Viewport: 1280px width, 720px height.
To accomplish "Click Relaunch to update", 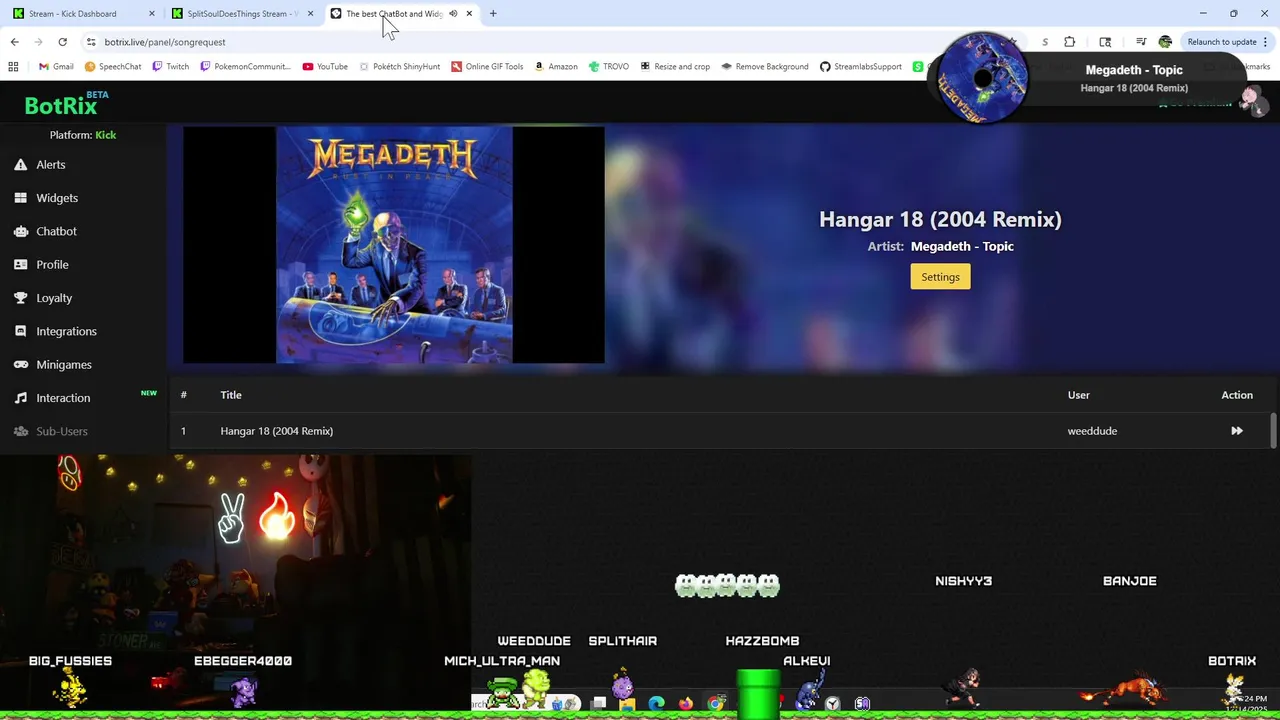I will pyautogui.click(x=1222, y=42).
